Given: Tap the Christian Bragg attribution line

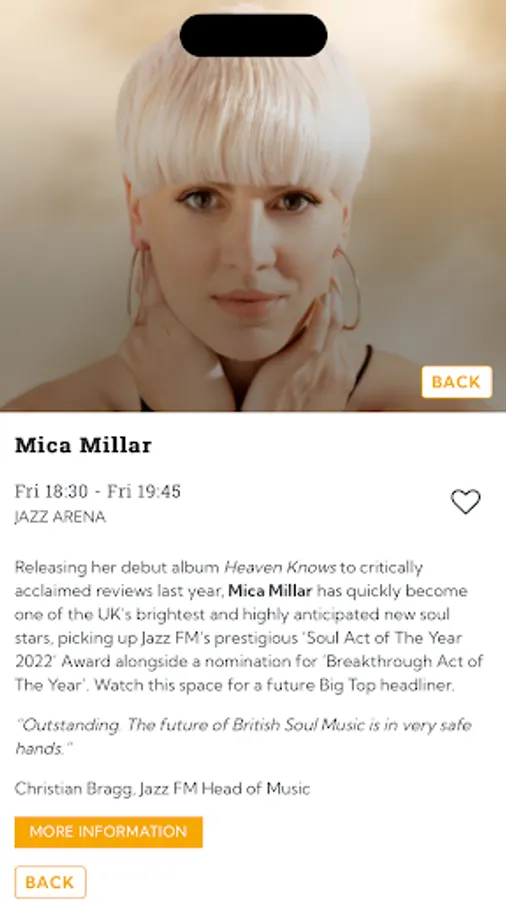Looking at the screenshot, I should coord(162,789).
